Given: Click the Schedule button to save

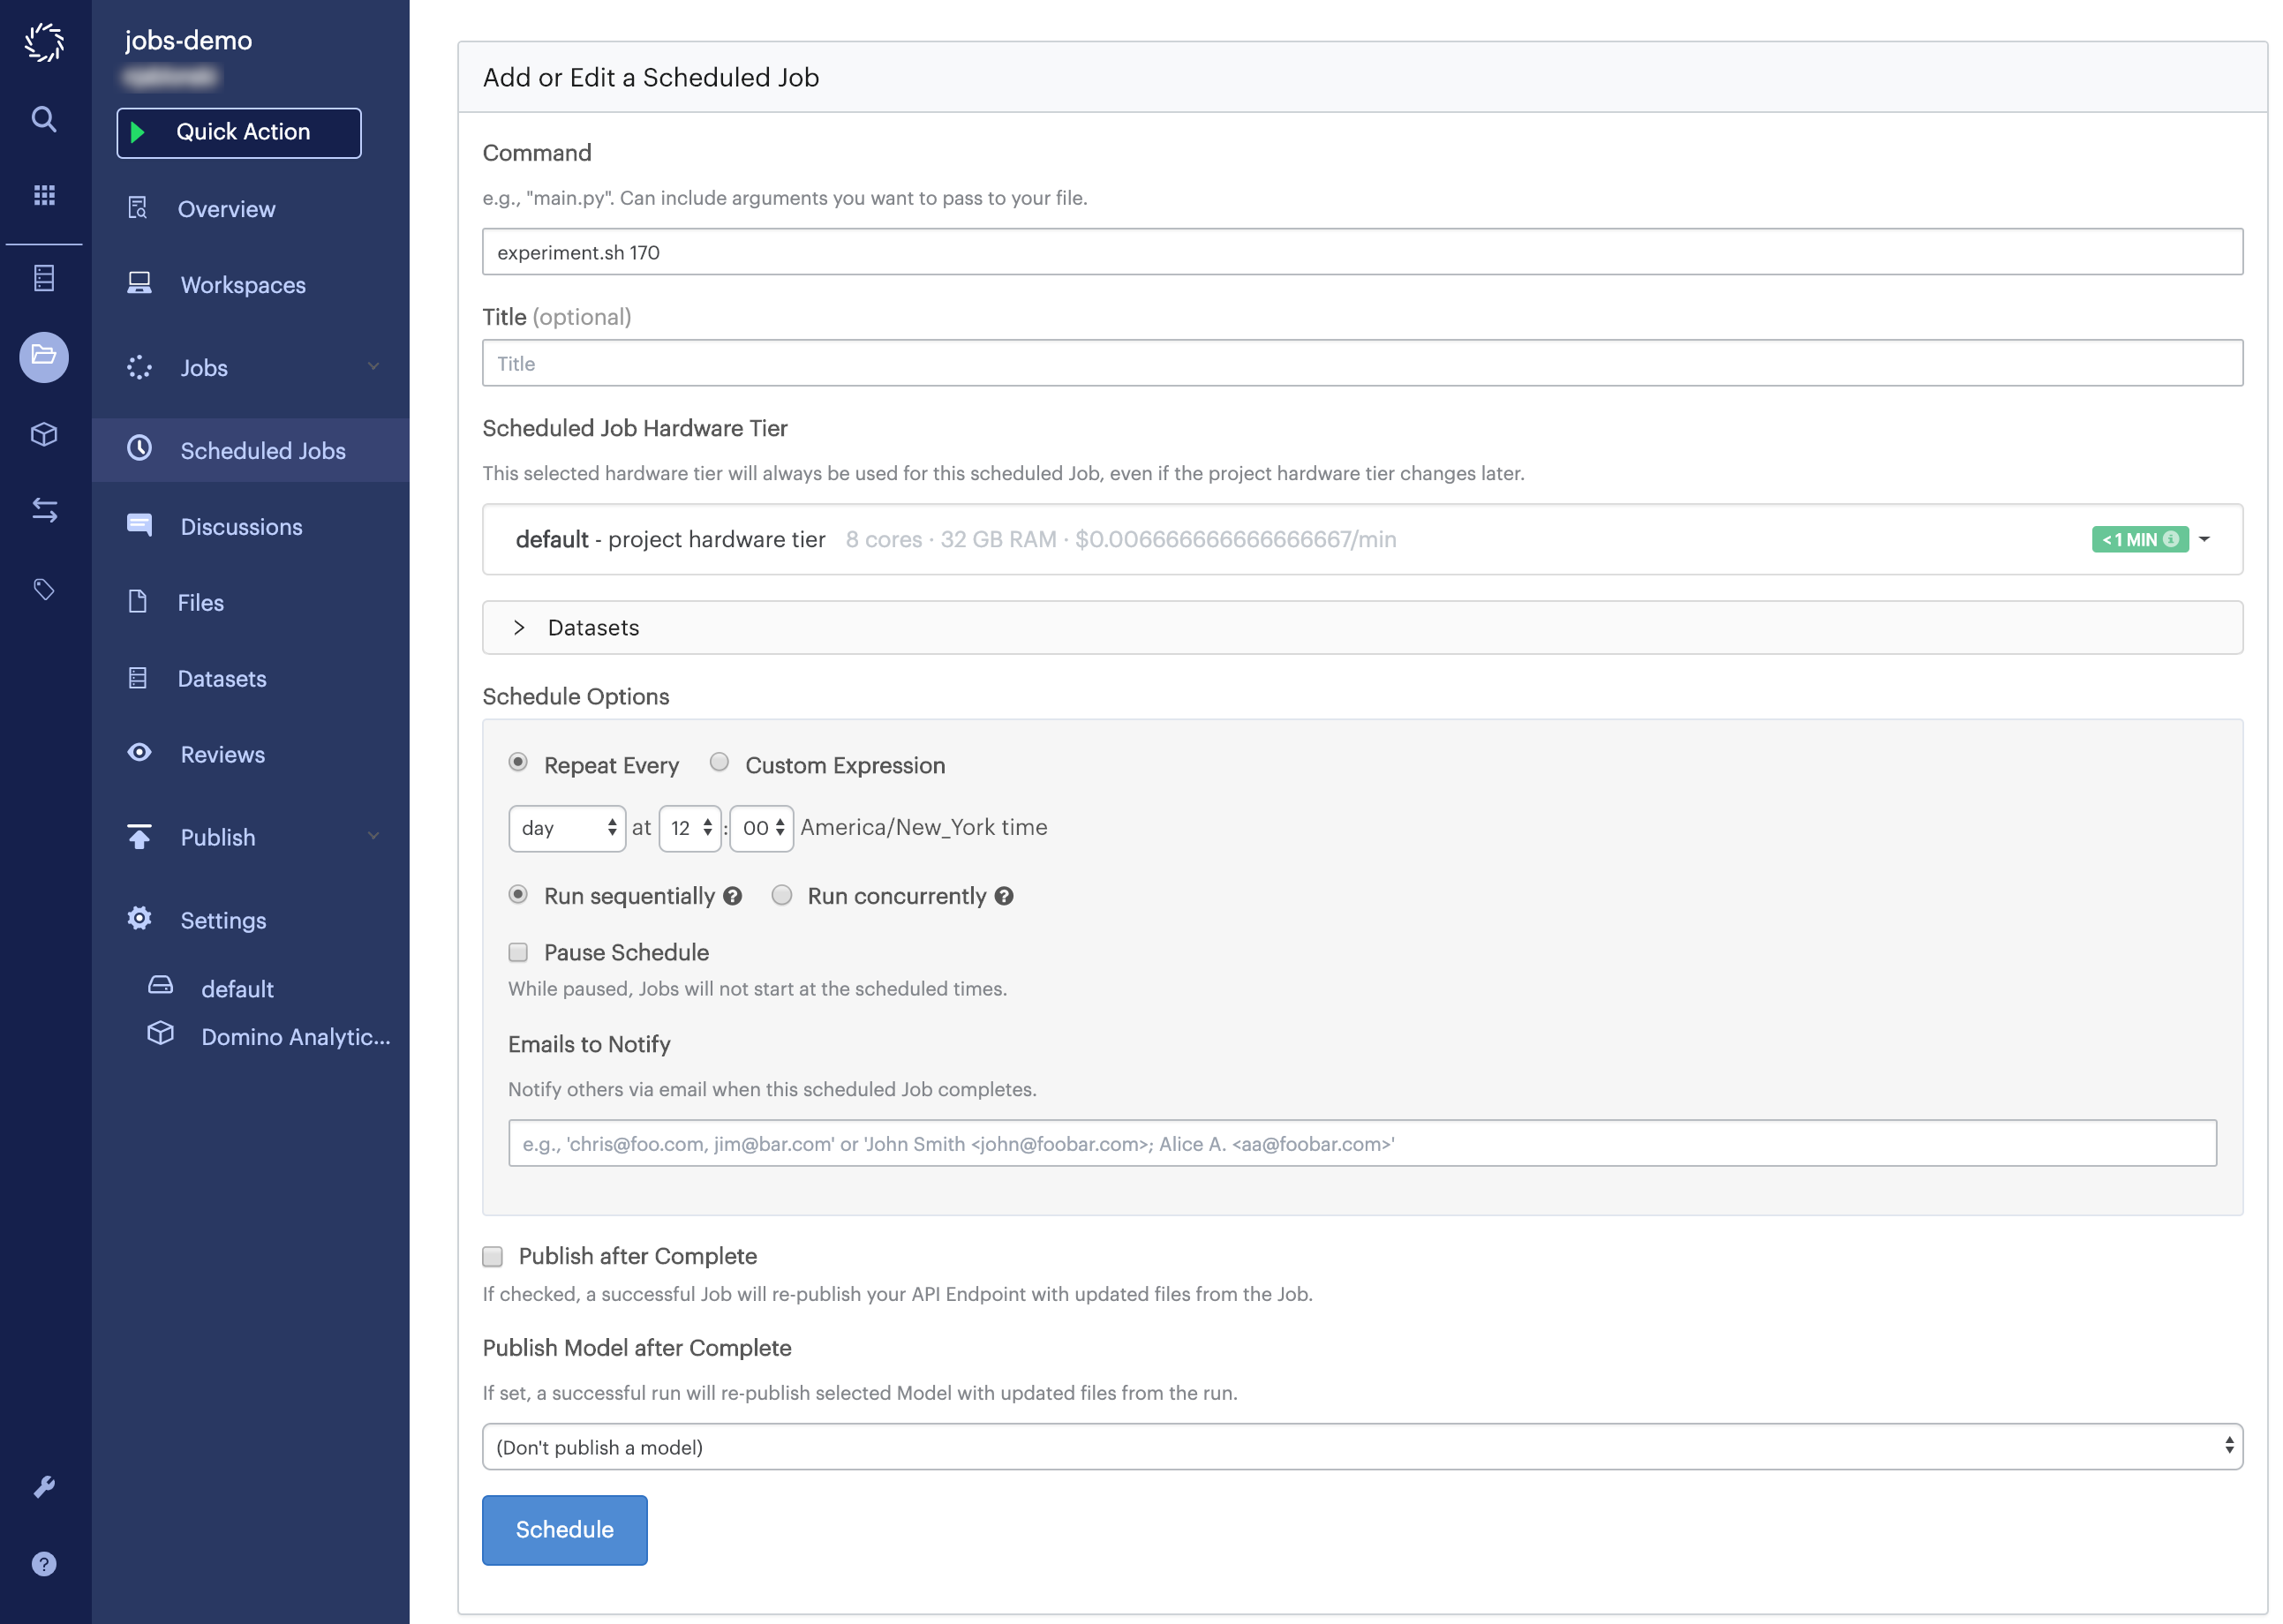Looking at the screenshot, I should tap(564, 1529).
